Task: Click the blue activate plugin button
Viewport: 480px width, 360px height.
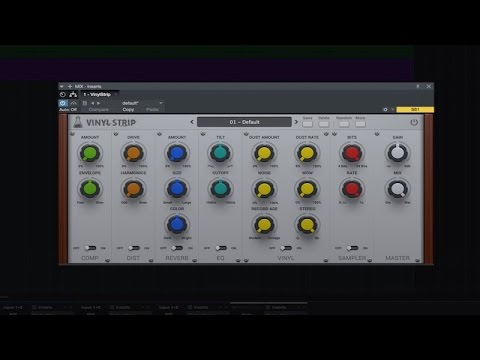Action: click(63, 103)
